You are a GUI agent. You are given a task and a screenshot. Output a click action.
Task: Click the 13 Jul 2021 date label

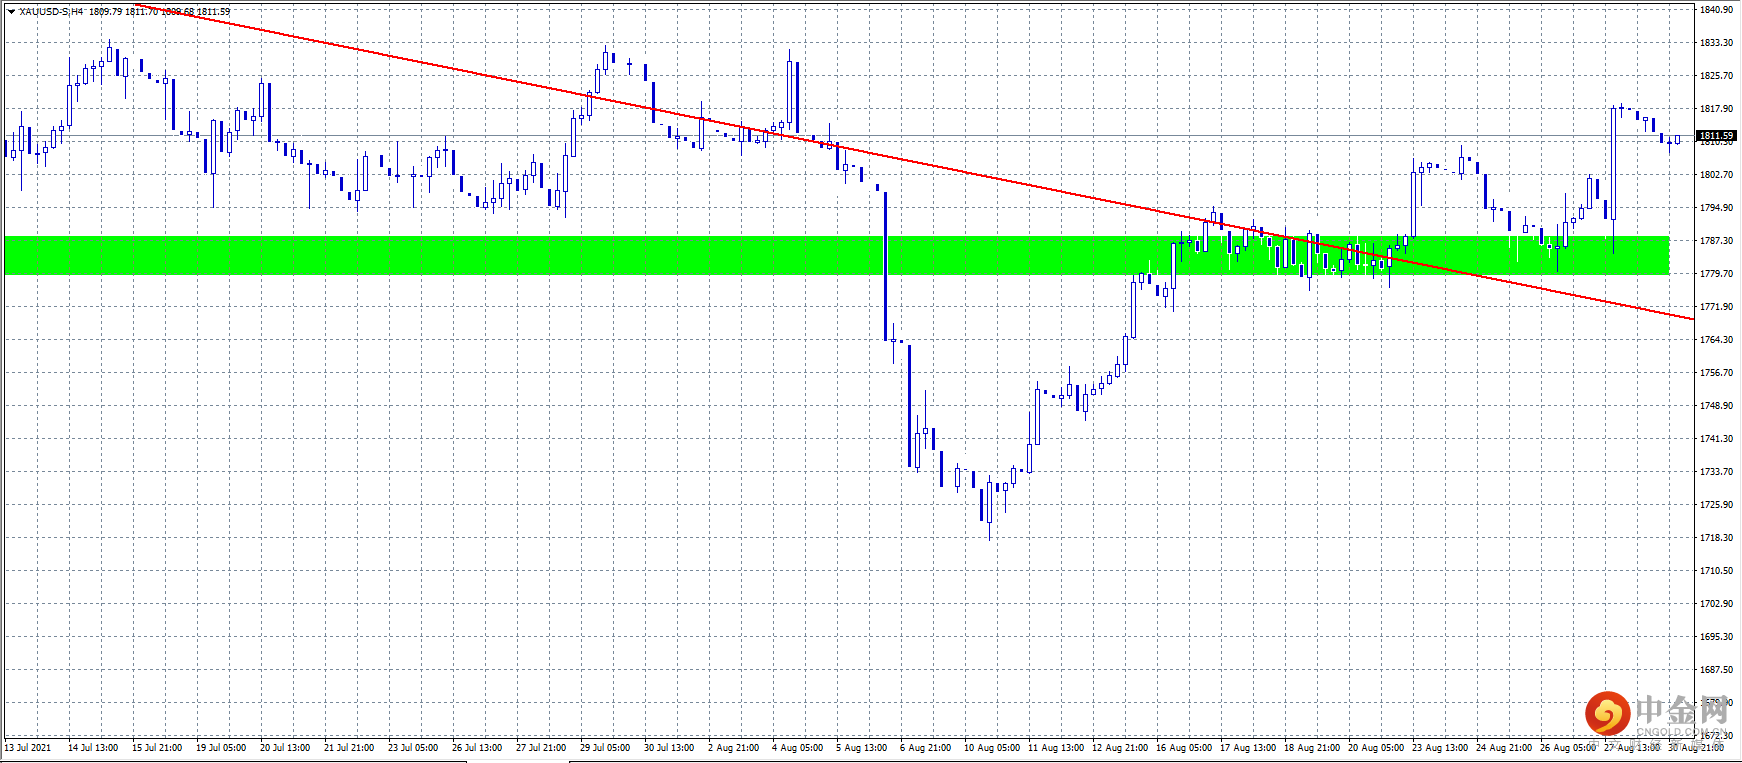[28, 748]
